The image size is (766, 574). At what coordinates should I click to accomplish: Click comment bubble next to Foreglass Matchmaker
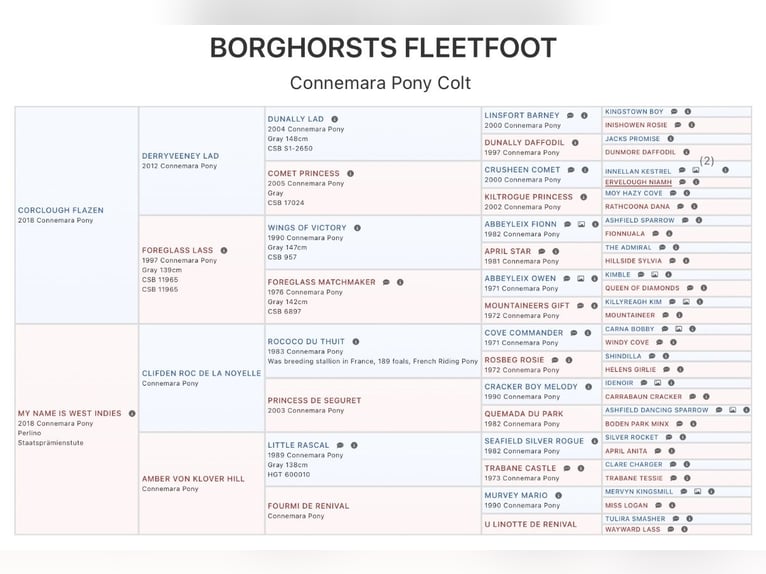click(x=386, y=282)
